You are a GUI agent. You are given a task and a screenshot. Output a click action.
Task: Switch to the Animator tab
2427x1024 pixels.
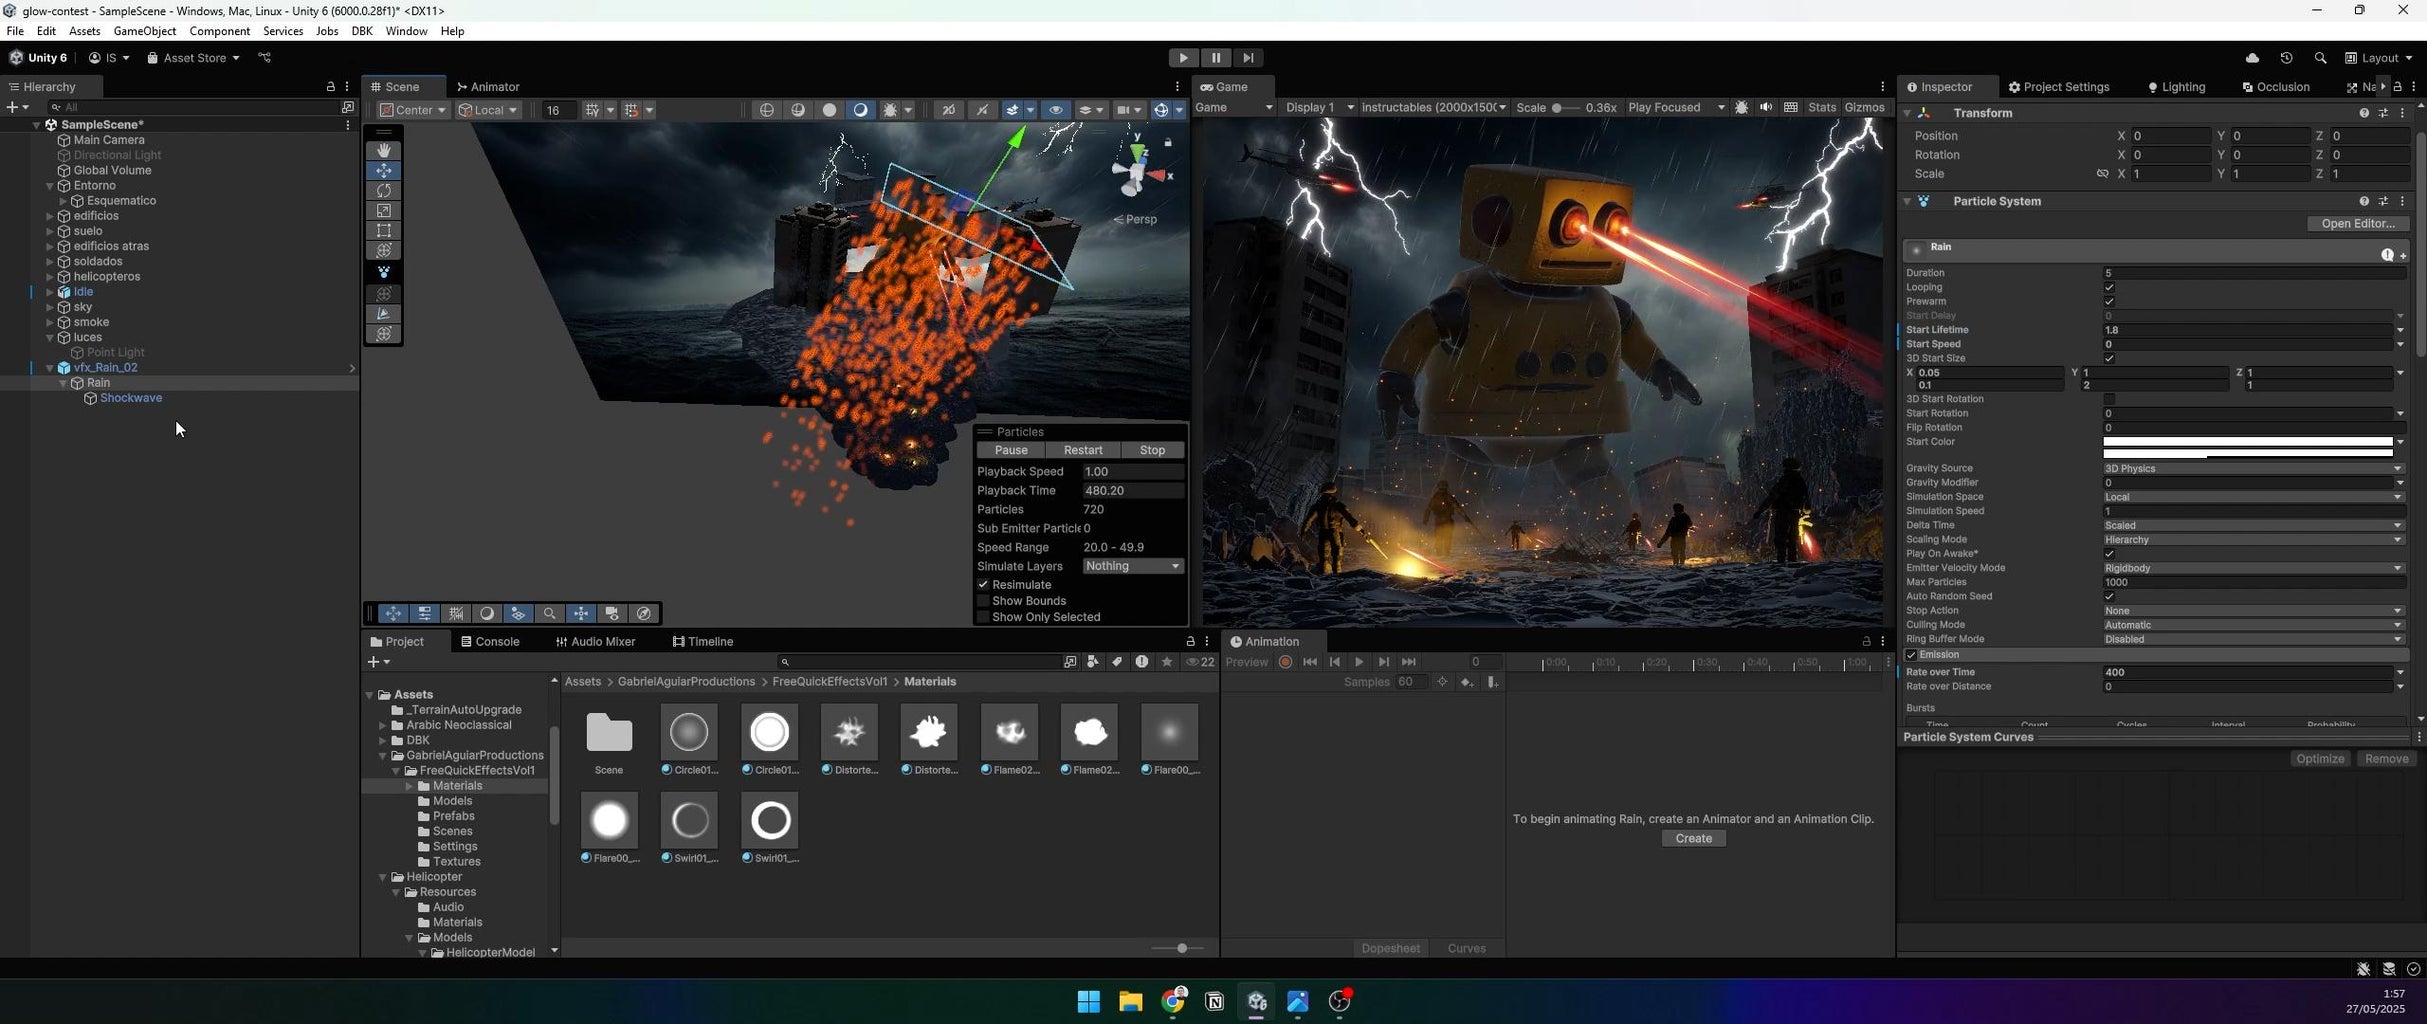tap(488, 87)
